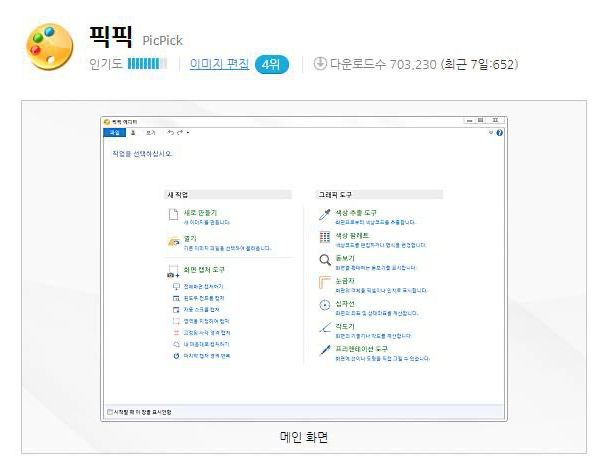Image resolution: width=611 pixels, height=463 pixels.
Task: Click the region capture dashed-rectangle icon
Action: (x=176, y=321)
